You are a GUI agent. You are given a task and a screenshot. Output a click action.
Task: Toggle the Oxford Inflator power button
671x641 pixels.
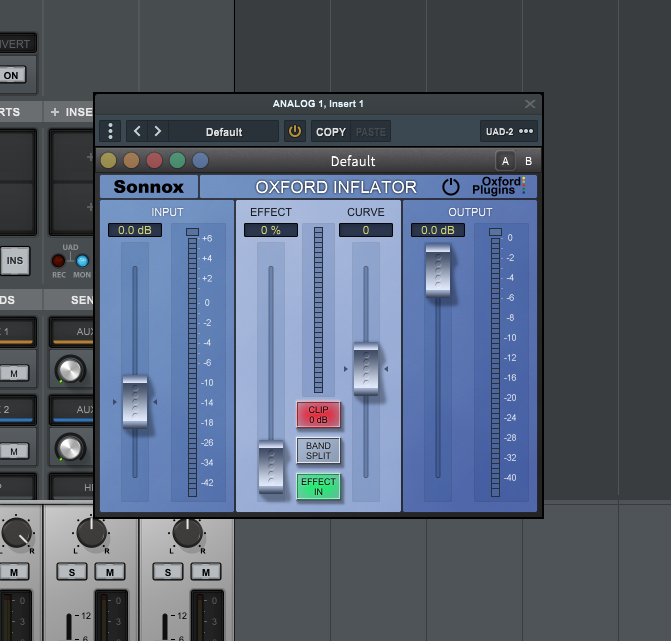(451, 187)
